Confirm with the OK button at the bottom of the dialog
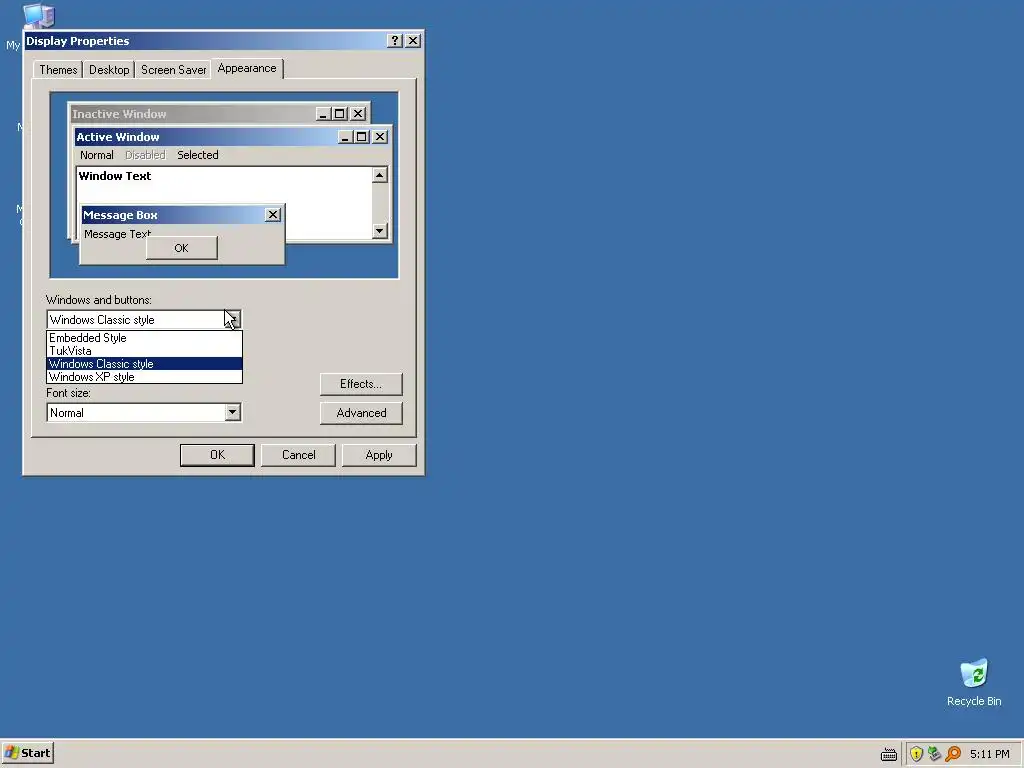 click(x=217, y=455)
